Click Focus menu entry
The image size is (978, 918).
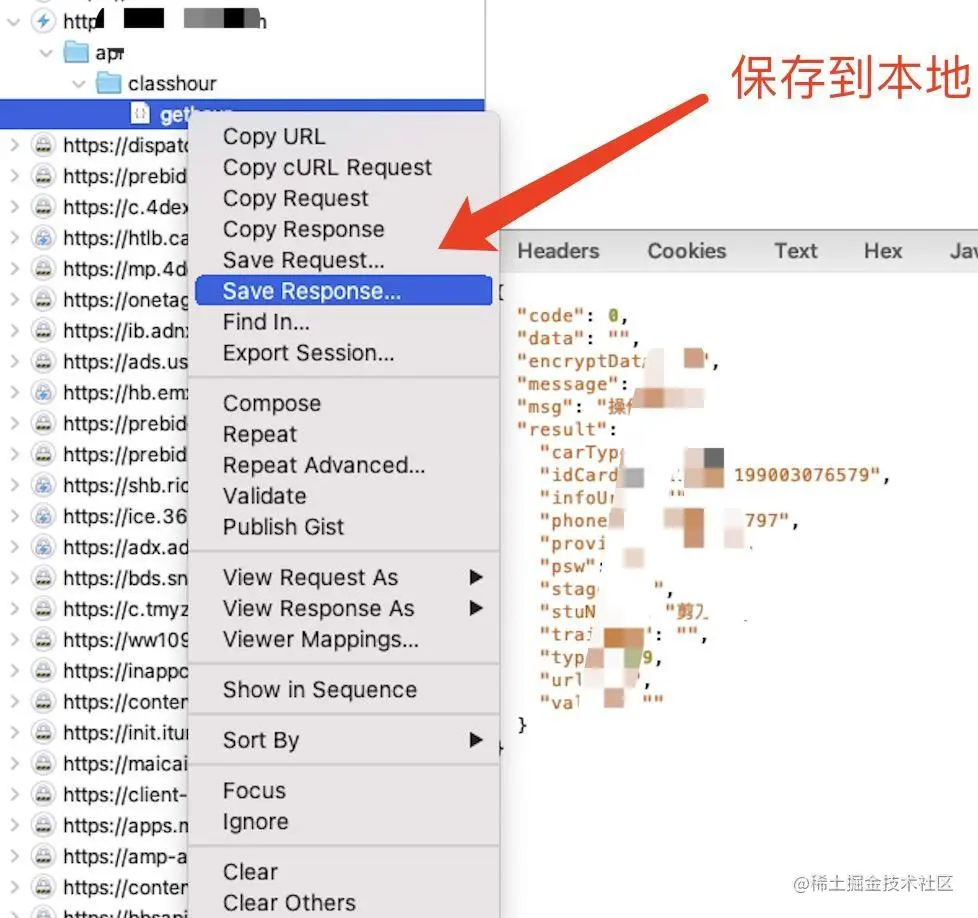[x=254, y=791]
